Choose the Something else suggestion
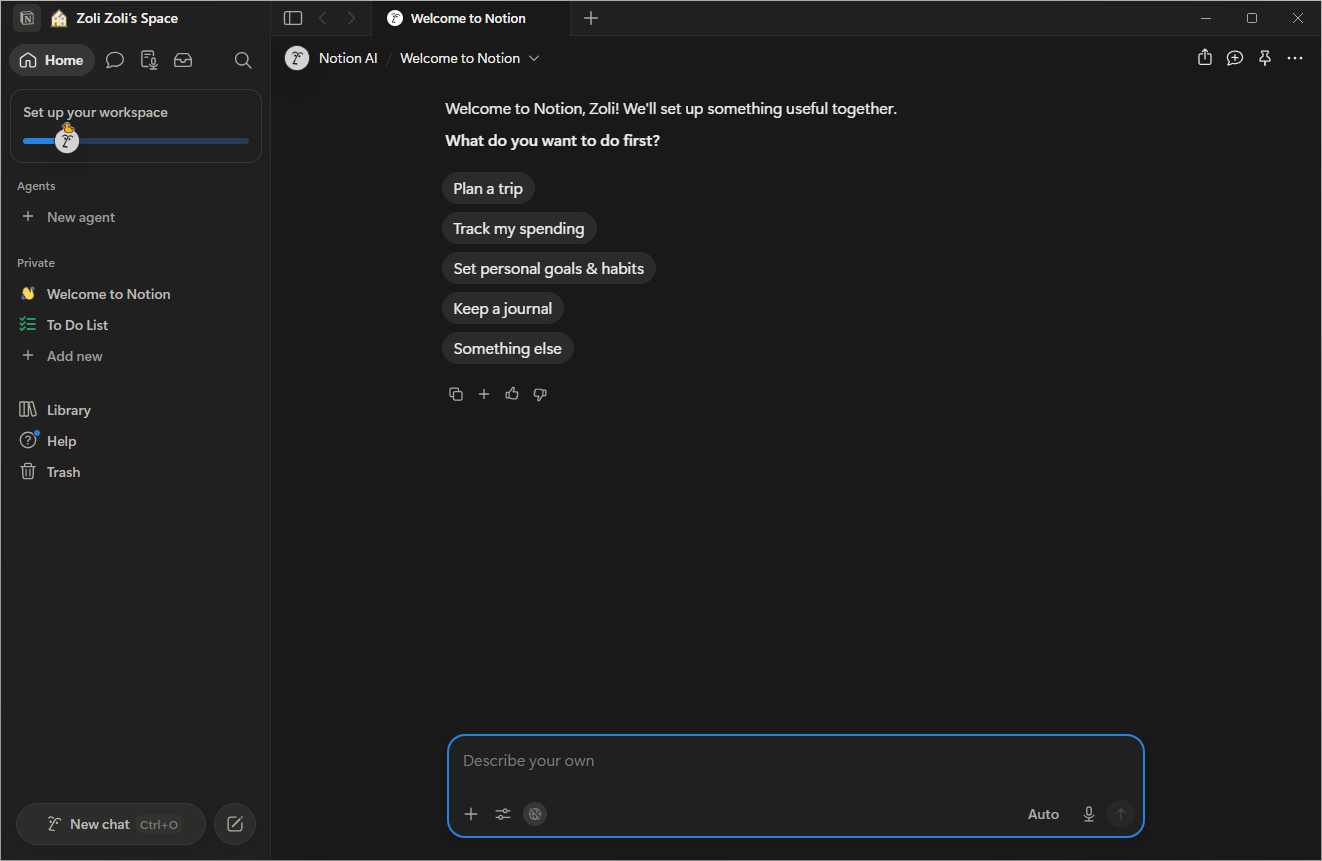This screenshot has width=1322, height=861. (x=508, y=348)
